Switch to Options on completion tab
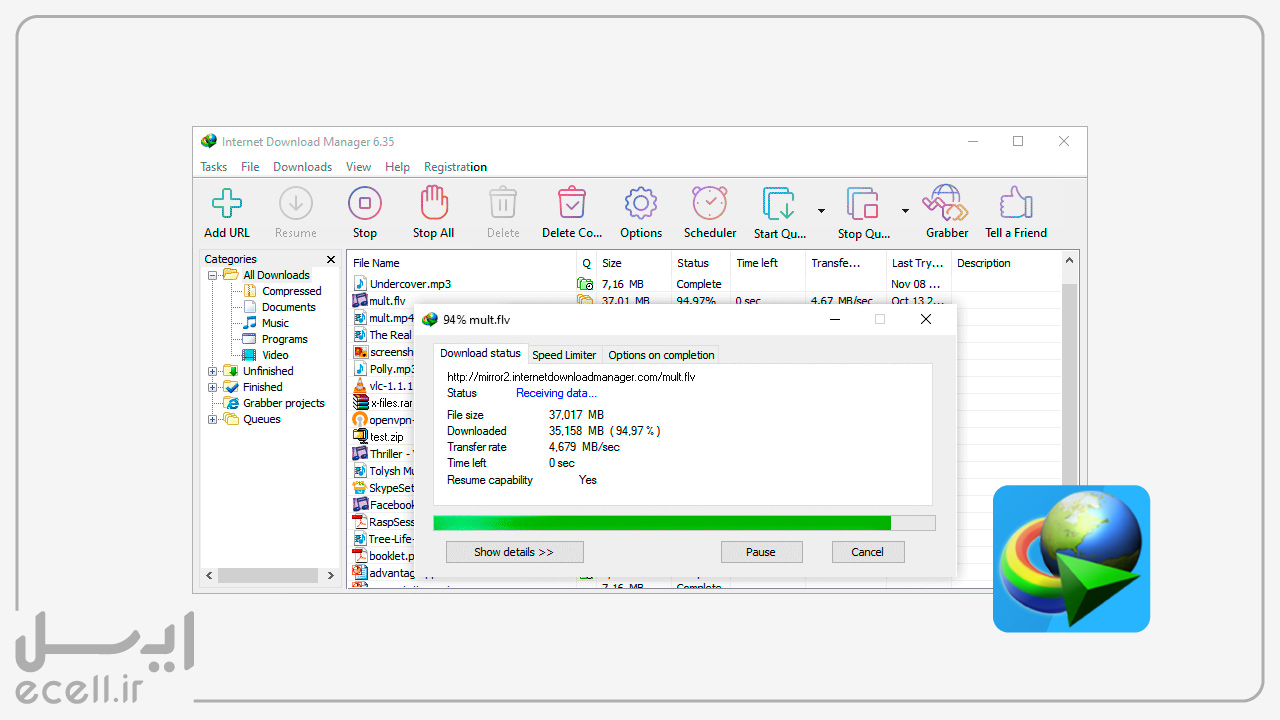The height and width of the screenshot is (720, 1280). 661,355
